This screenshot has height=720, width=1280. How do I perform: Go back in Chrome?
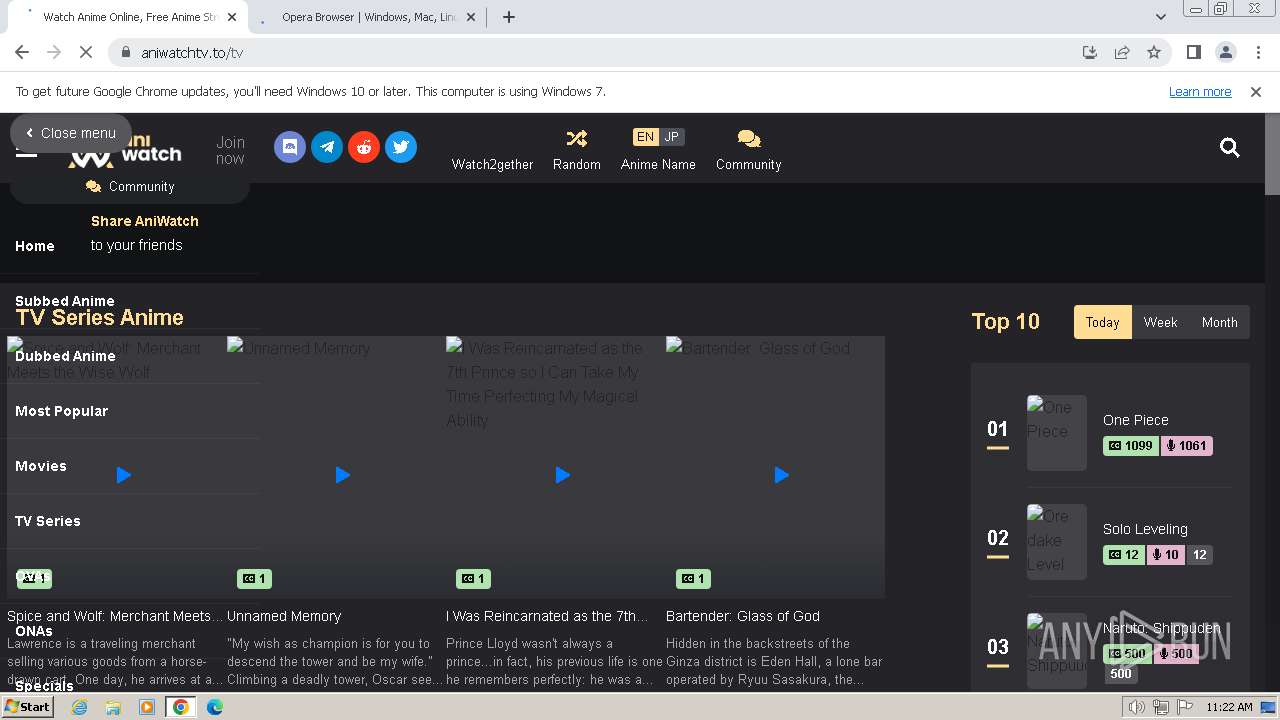(22, 52)
